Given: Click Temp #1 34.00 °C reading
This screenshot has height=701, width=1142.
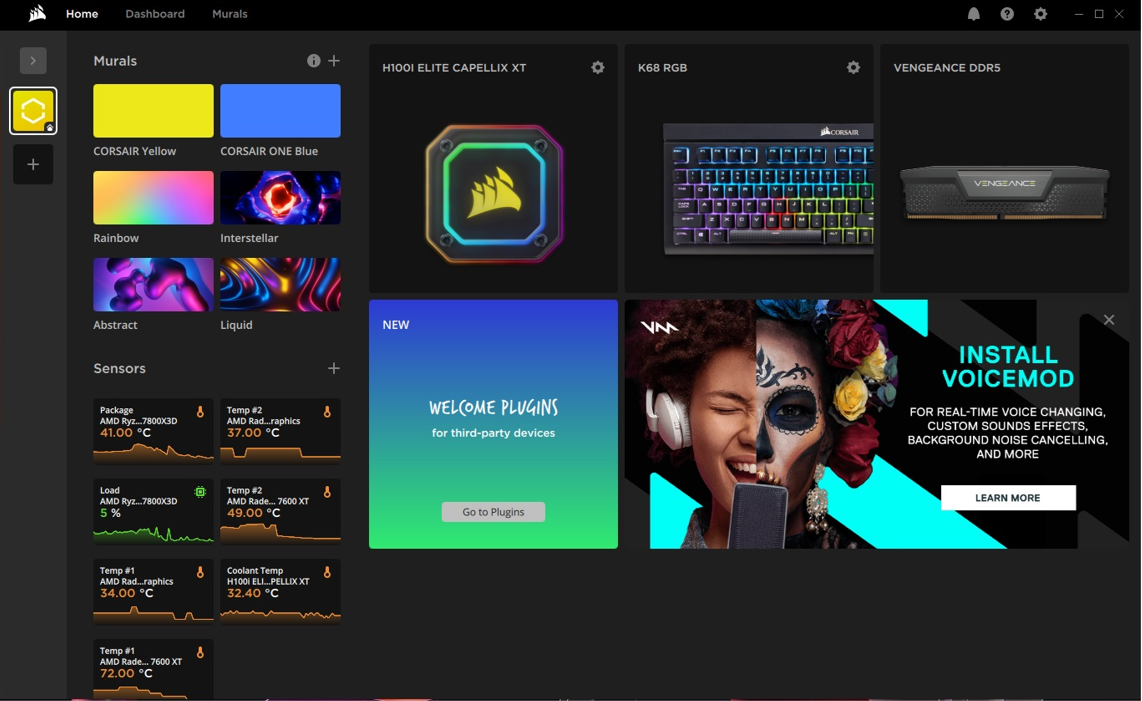Looking at the screenshot, I should (126, 593).
